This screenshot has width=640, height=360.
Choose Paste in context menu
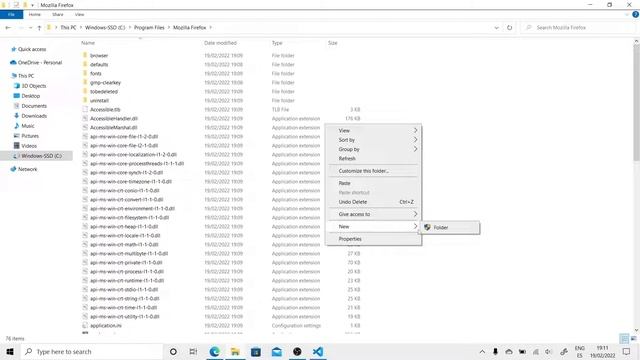tap(373, 183)
